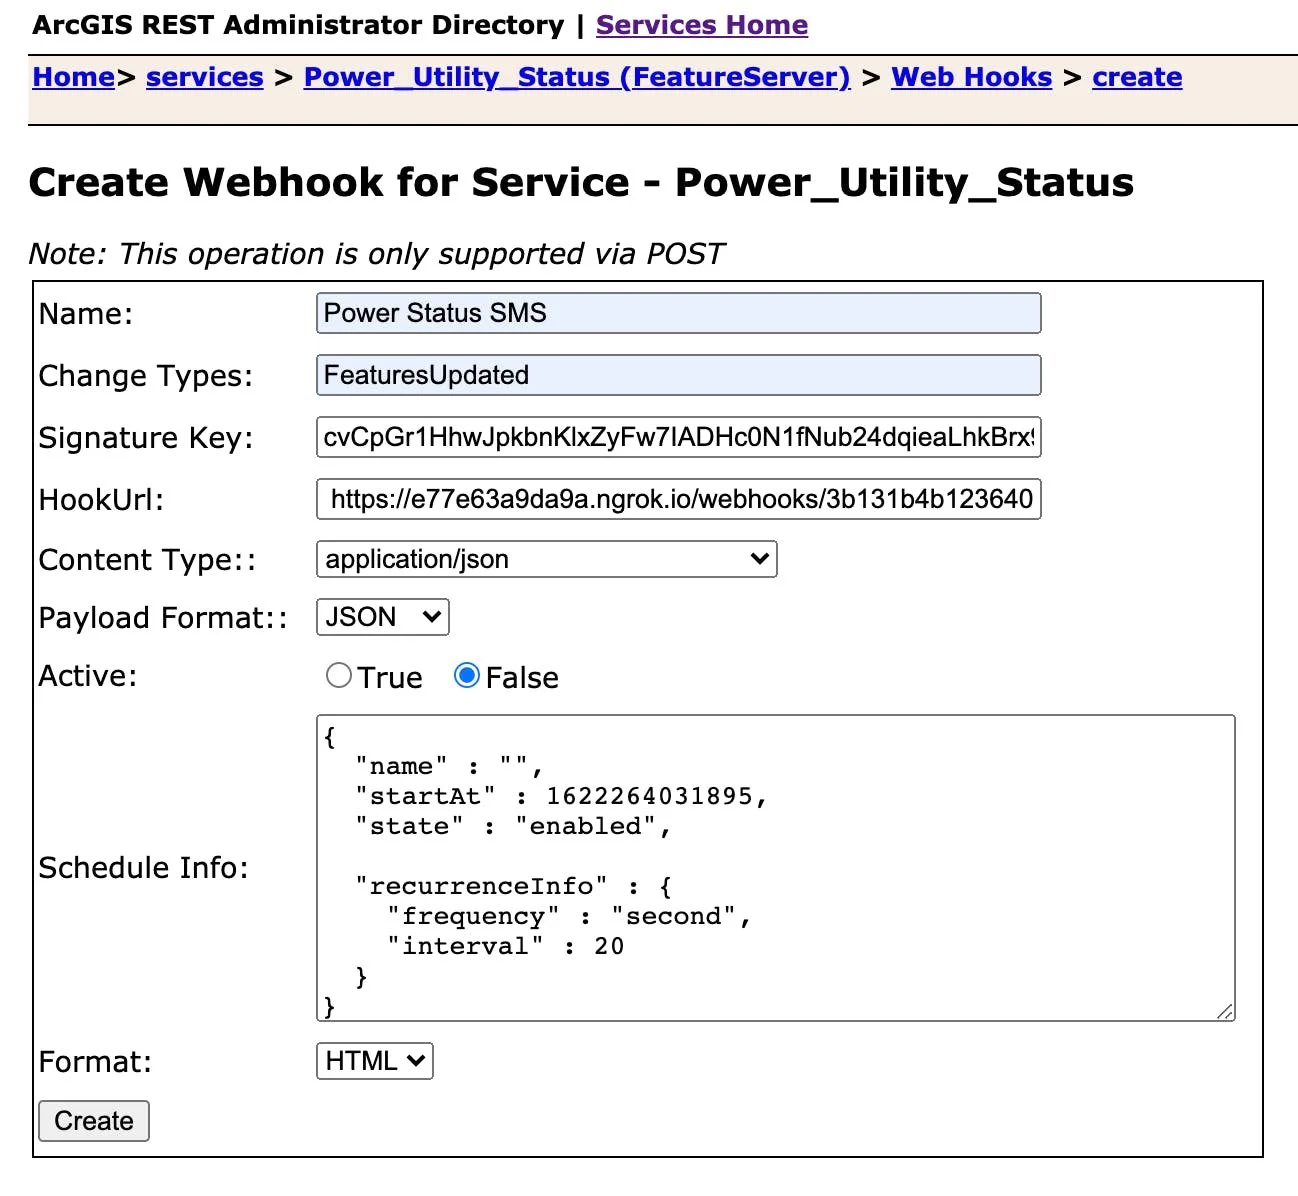Click the Schedule Info resize handle

point(1225,1013)
